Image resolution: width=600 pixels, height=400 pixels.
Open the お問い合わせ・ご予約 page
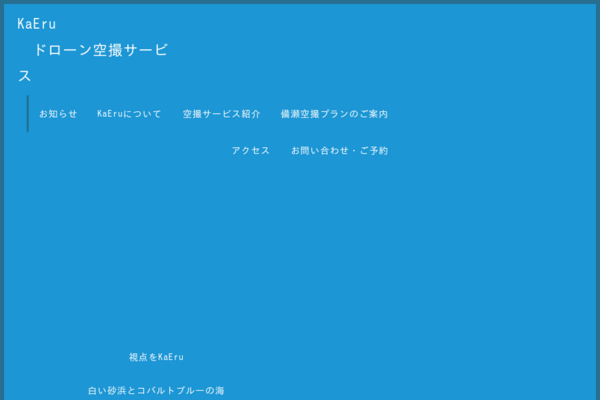[339, 151]
